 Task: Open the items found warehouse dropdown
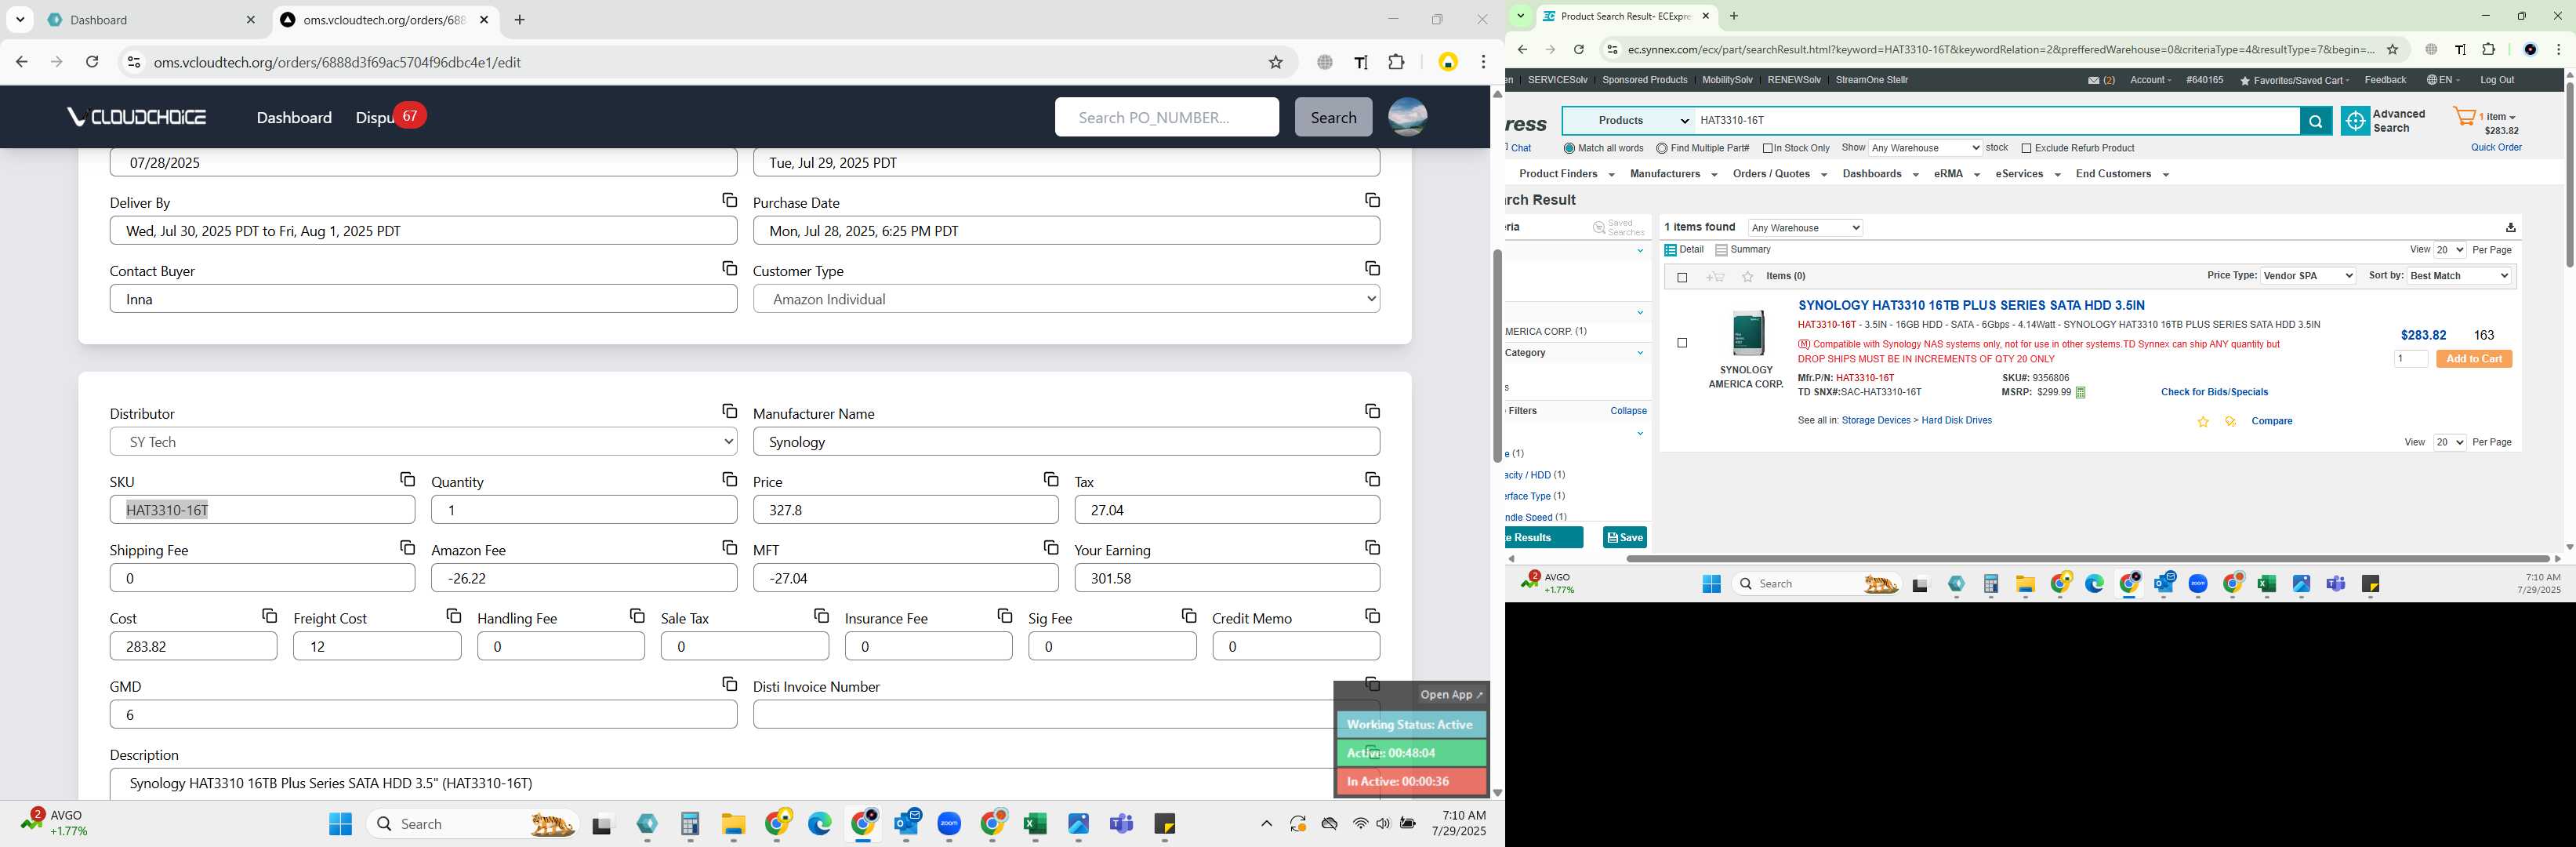(1805, 228)
